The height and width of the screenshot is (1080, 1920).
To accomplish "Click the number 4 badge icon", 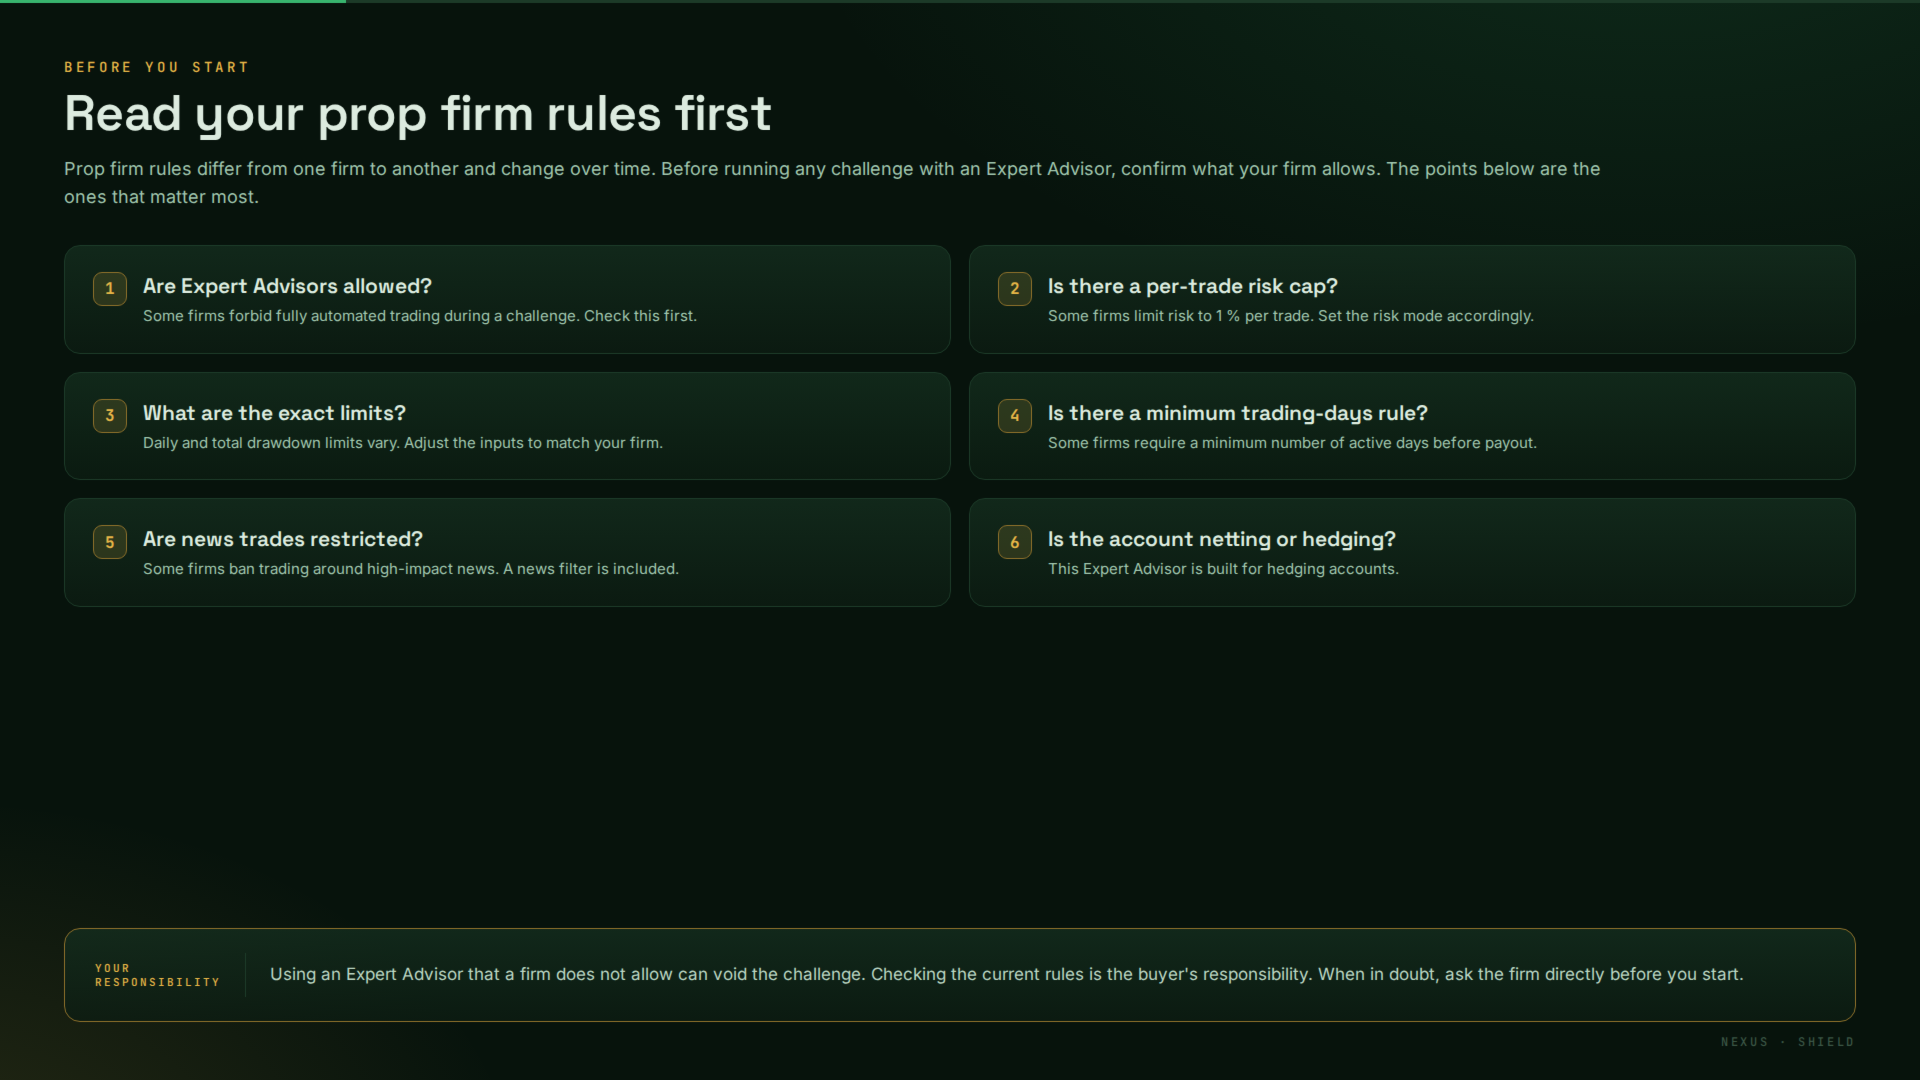I will [1015, 416].
